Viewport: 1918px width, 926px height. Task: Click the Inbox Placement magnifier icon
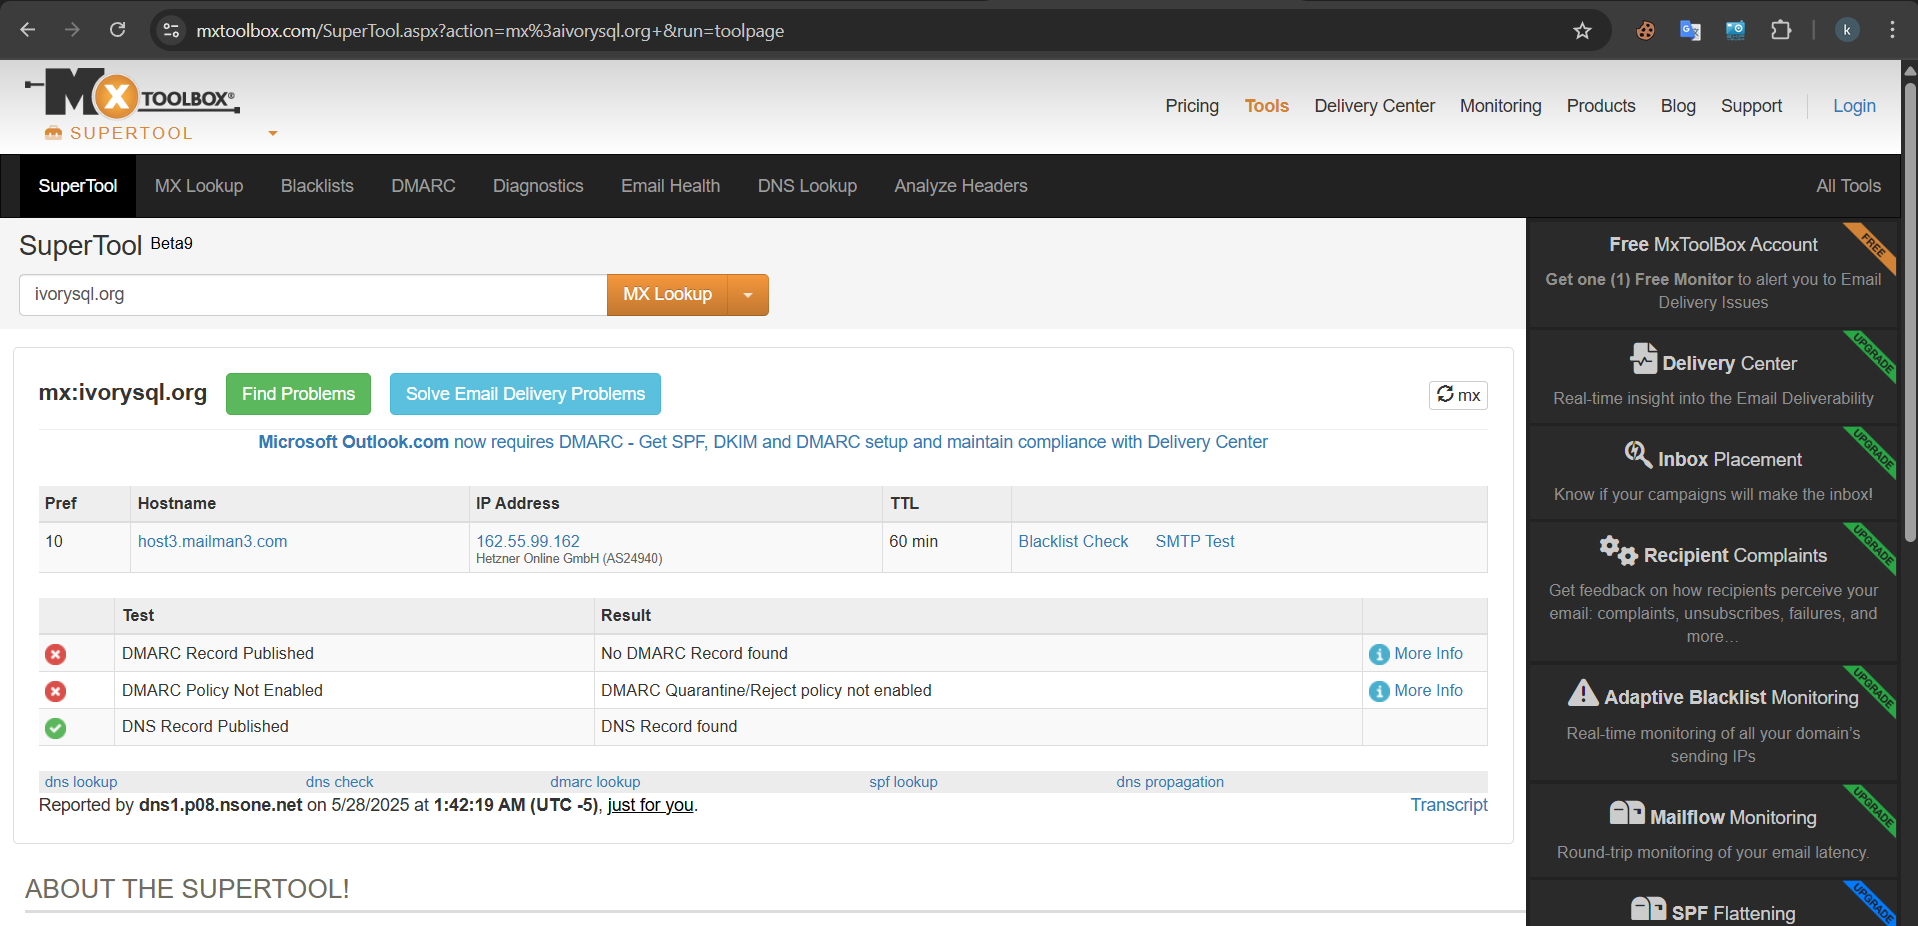tap(1637, 455)
